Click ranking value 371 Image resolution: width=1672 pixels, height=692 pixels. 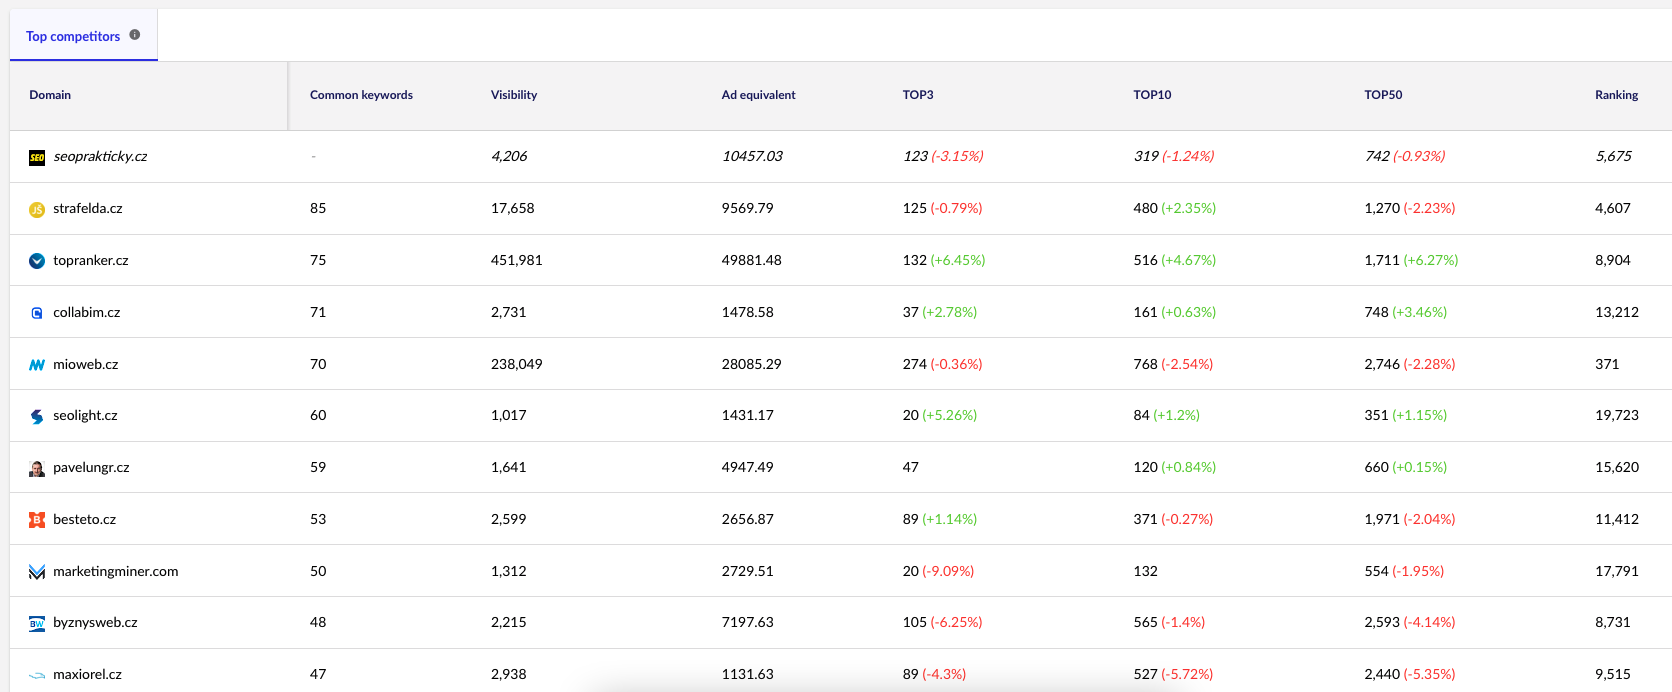coord(1607,364)
